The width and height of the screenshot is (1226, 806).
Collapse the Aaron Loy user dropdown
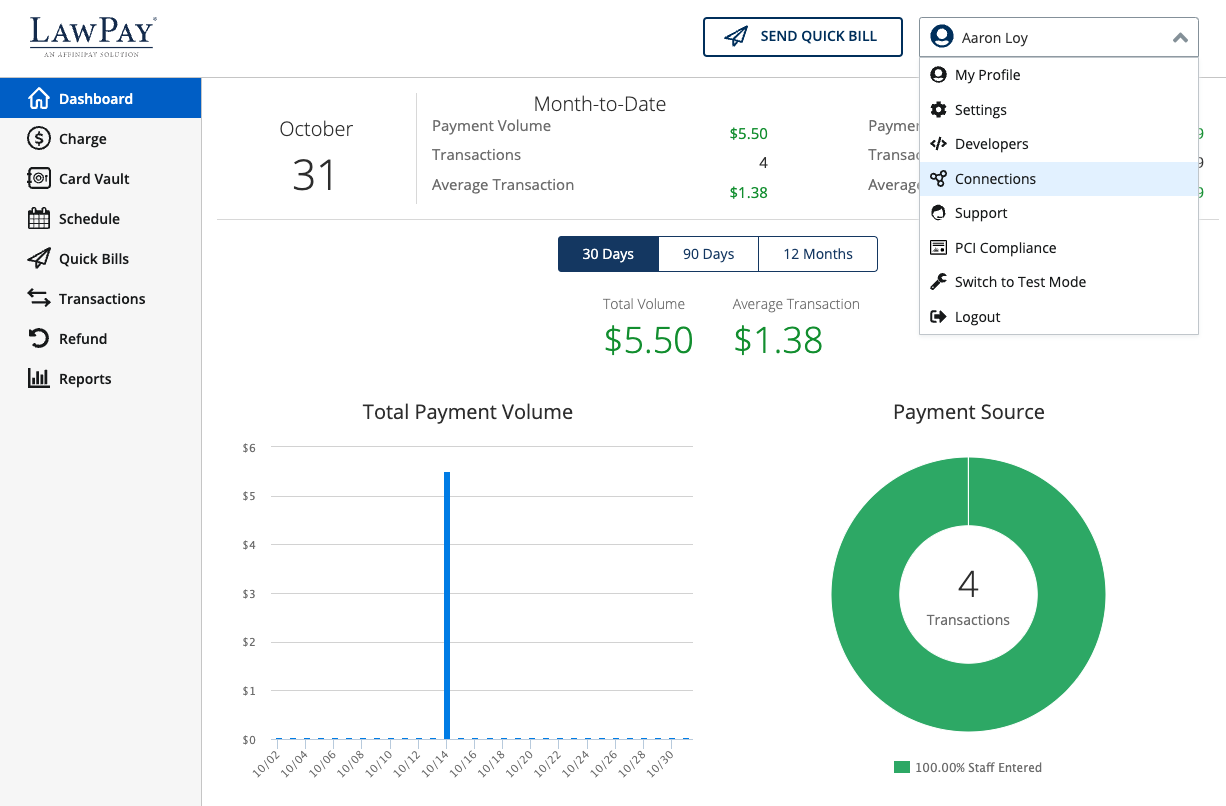[x=1058, y=38]
